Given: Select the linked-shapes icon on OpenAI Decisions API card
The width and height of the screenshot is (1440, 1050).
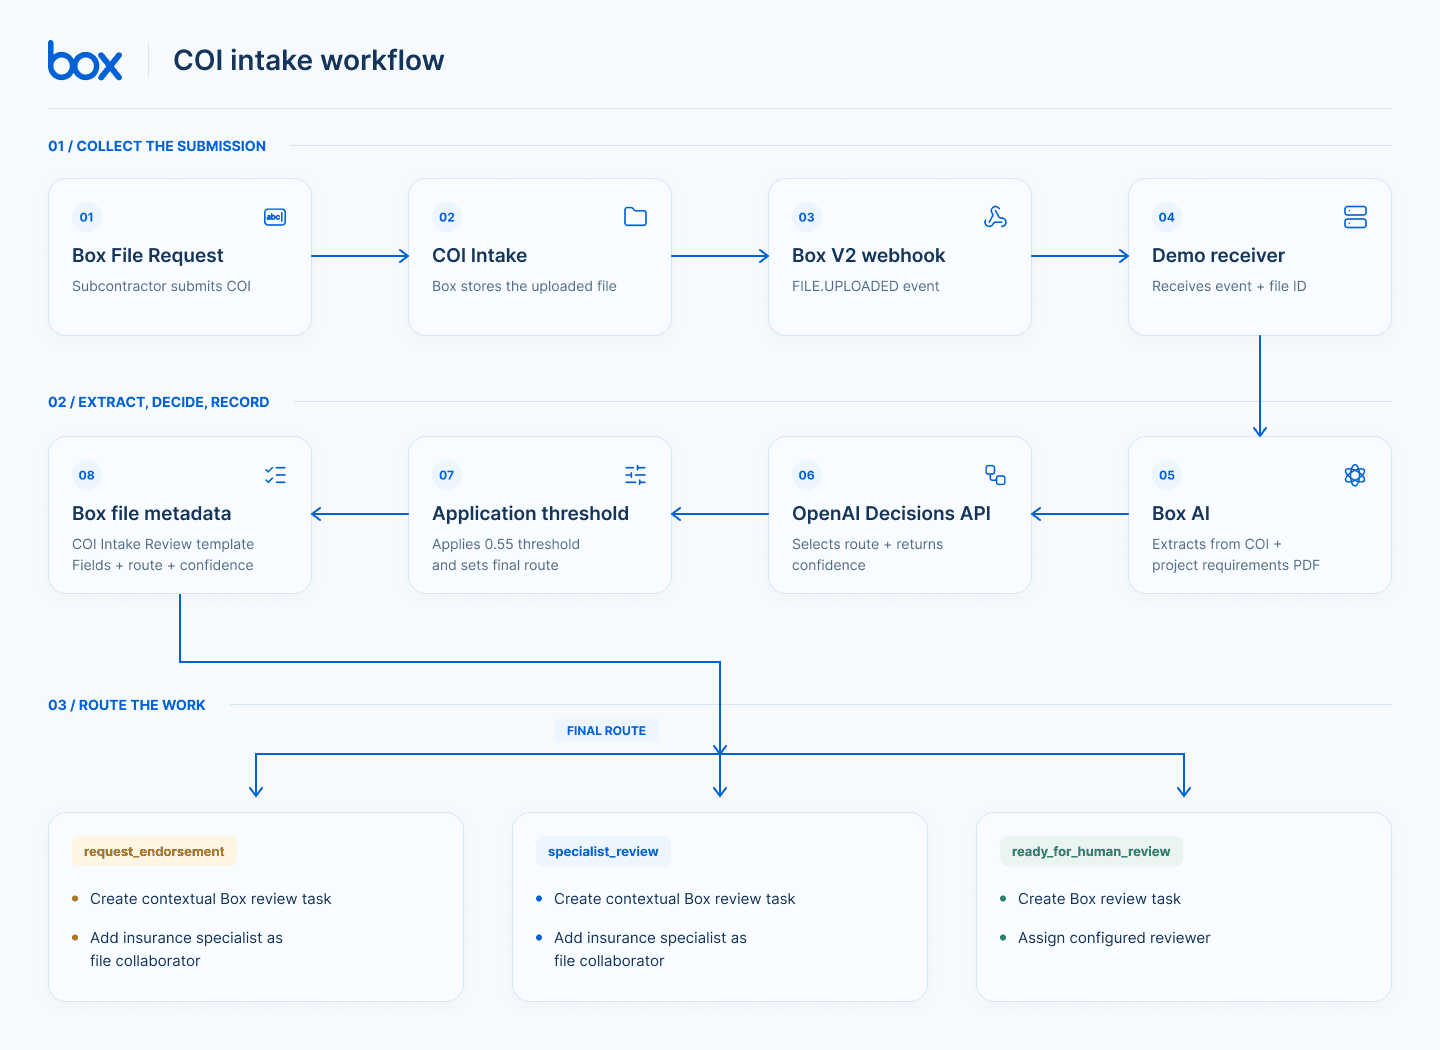Looking at the screenshot, I should coord(995,475).
